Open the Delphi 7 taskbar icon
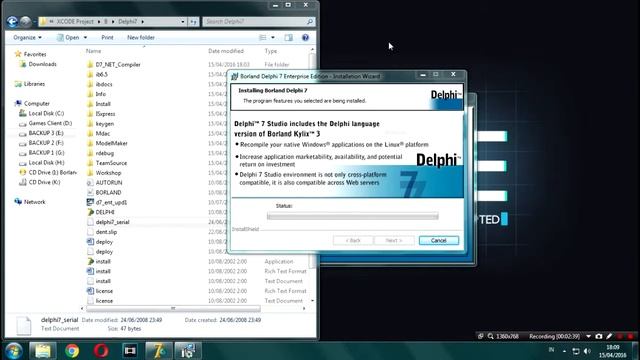 (x=158, y=351)
